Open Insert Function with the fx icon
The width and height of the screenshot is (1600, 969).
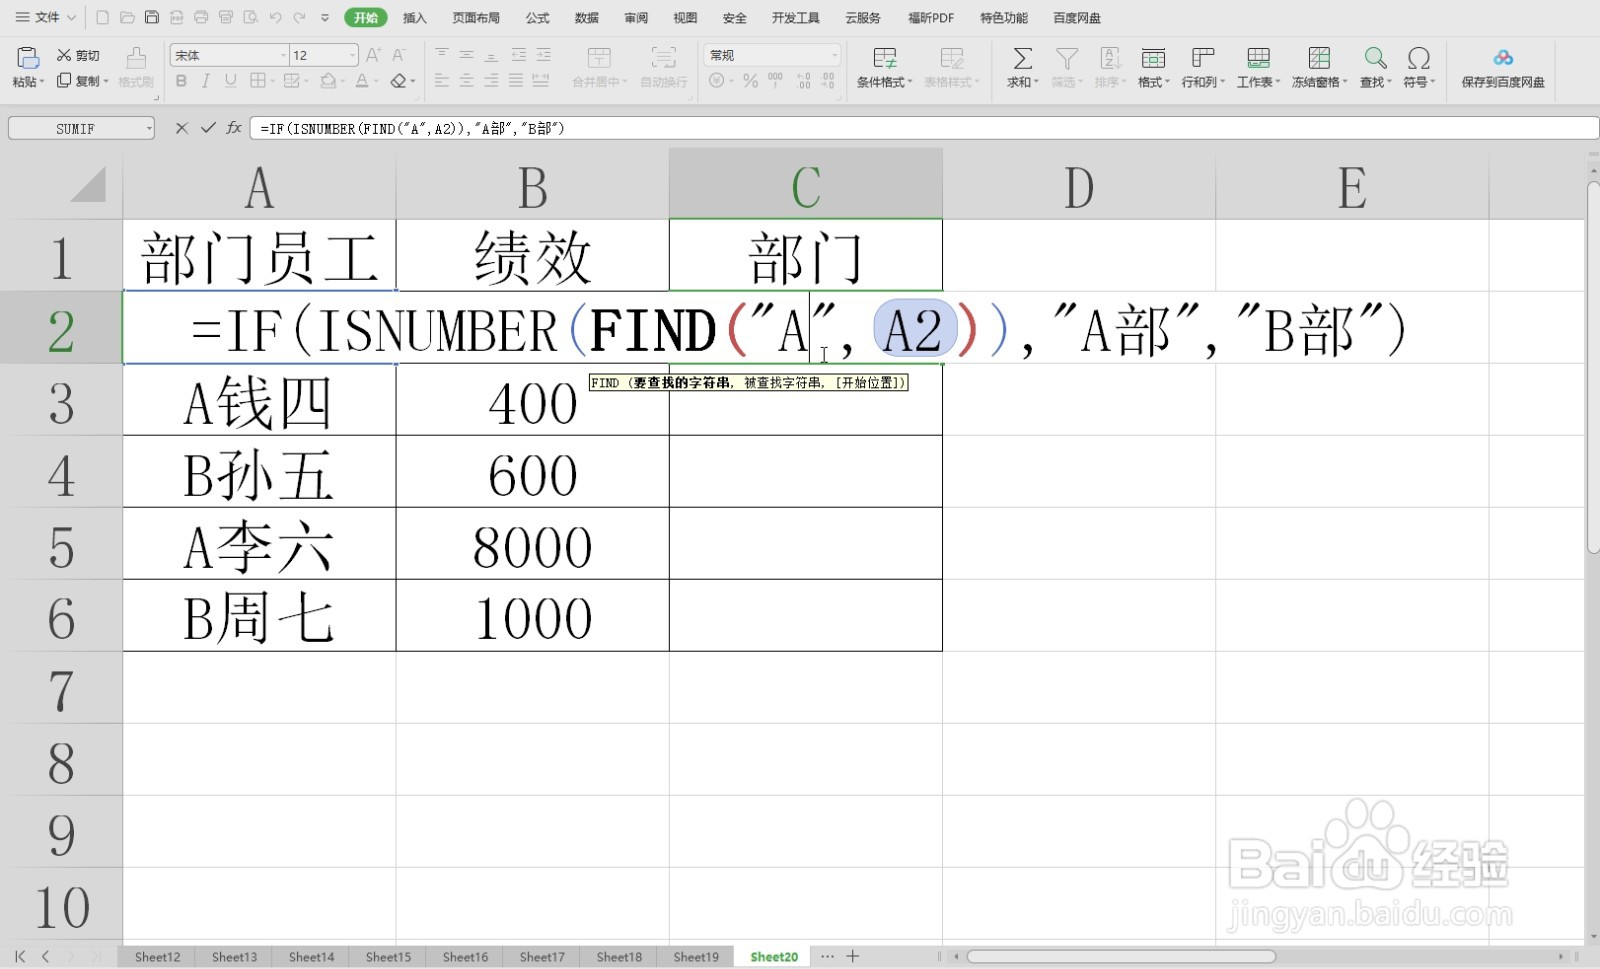(x=234, y=128)
